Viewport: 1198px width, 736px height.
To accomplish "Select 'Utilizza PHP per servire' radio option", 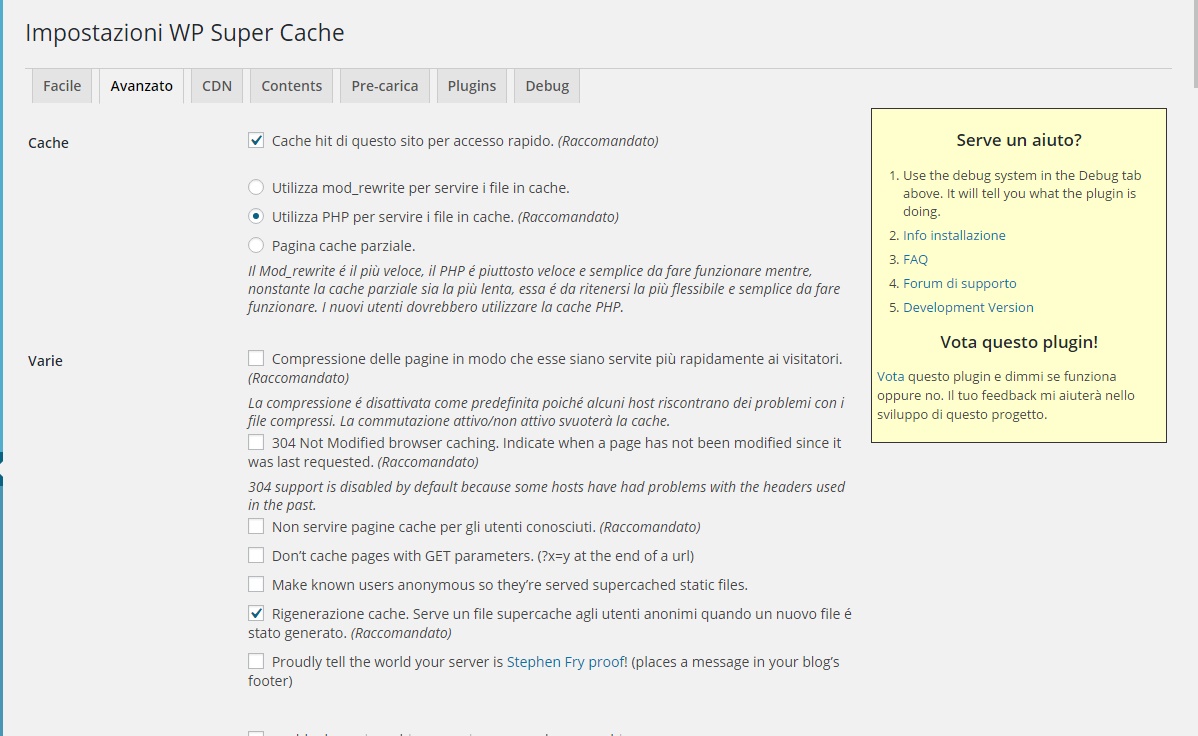I will 256,216.
